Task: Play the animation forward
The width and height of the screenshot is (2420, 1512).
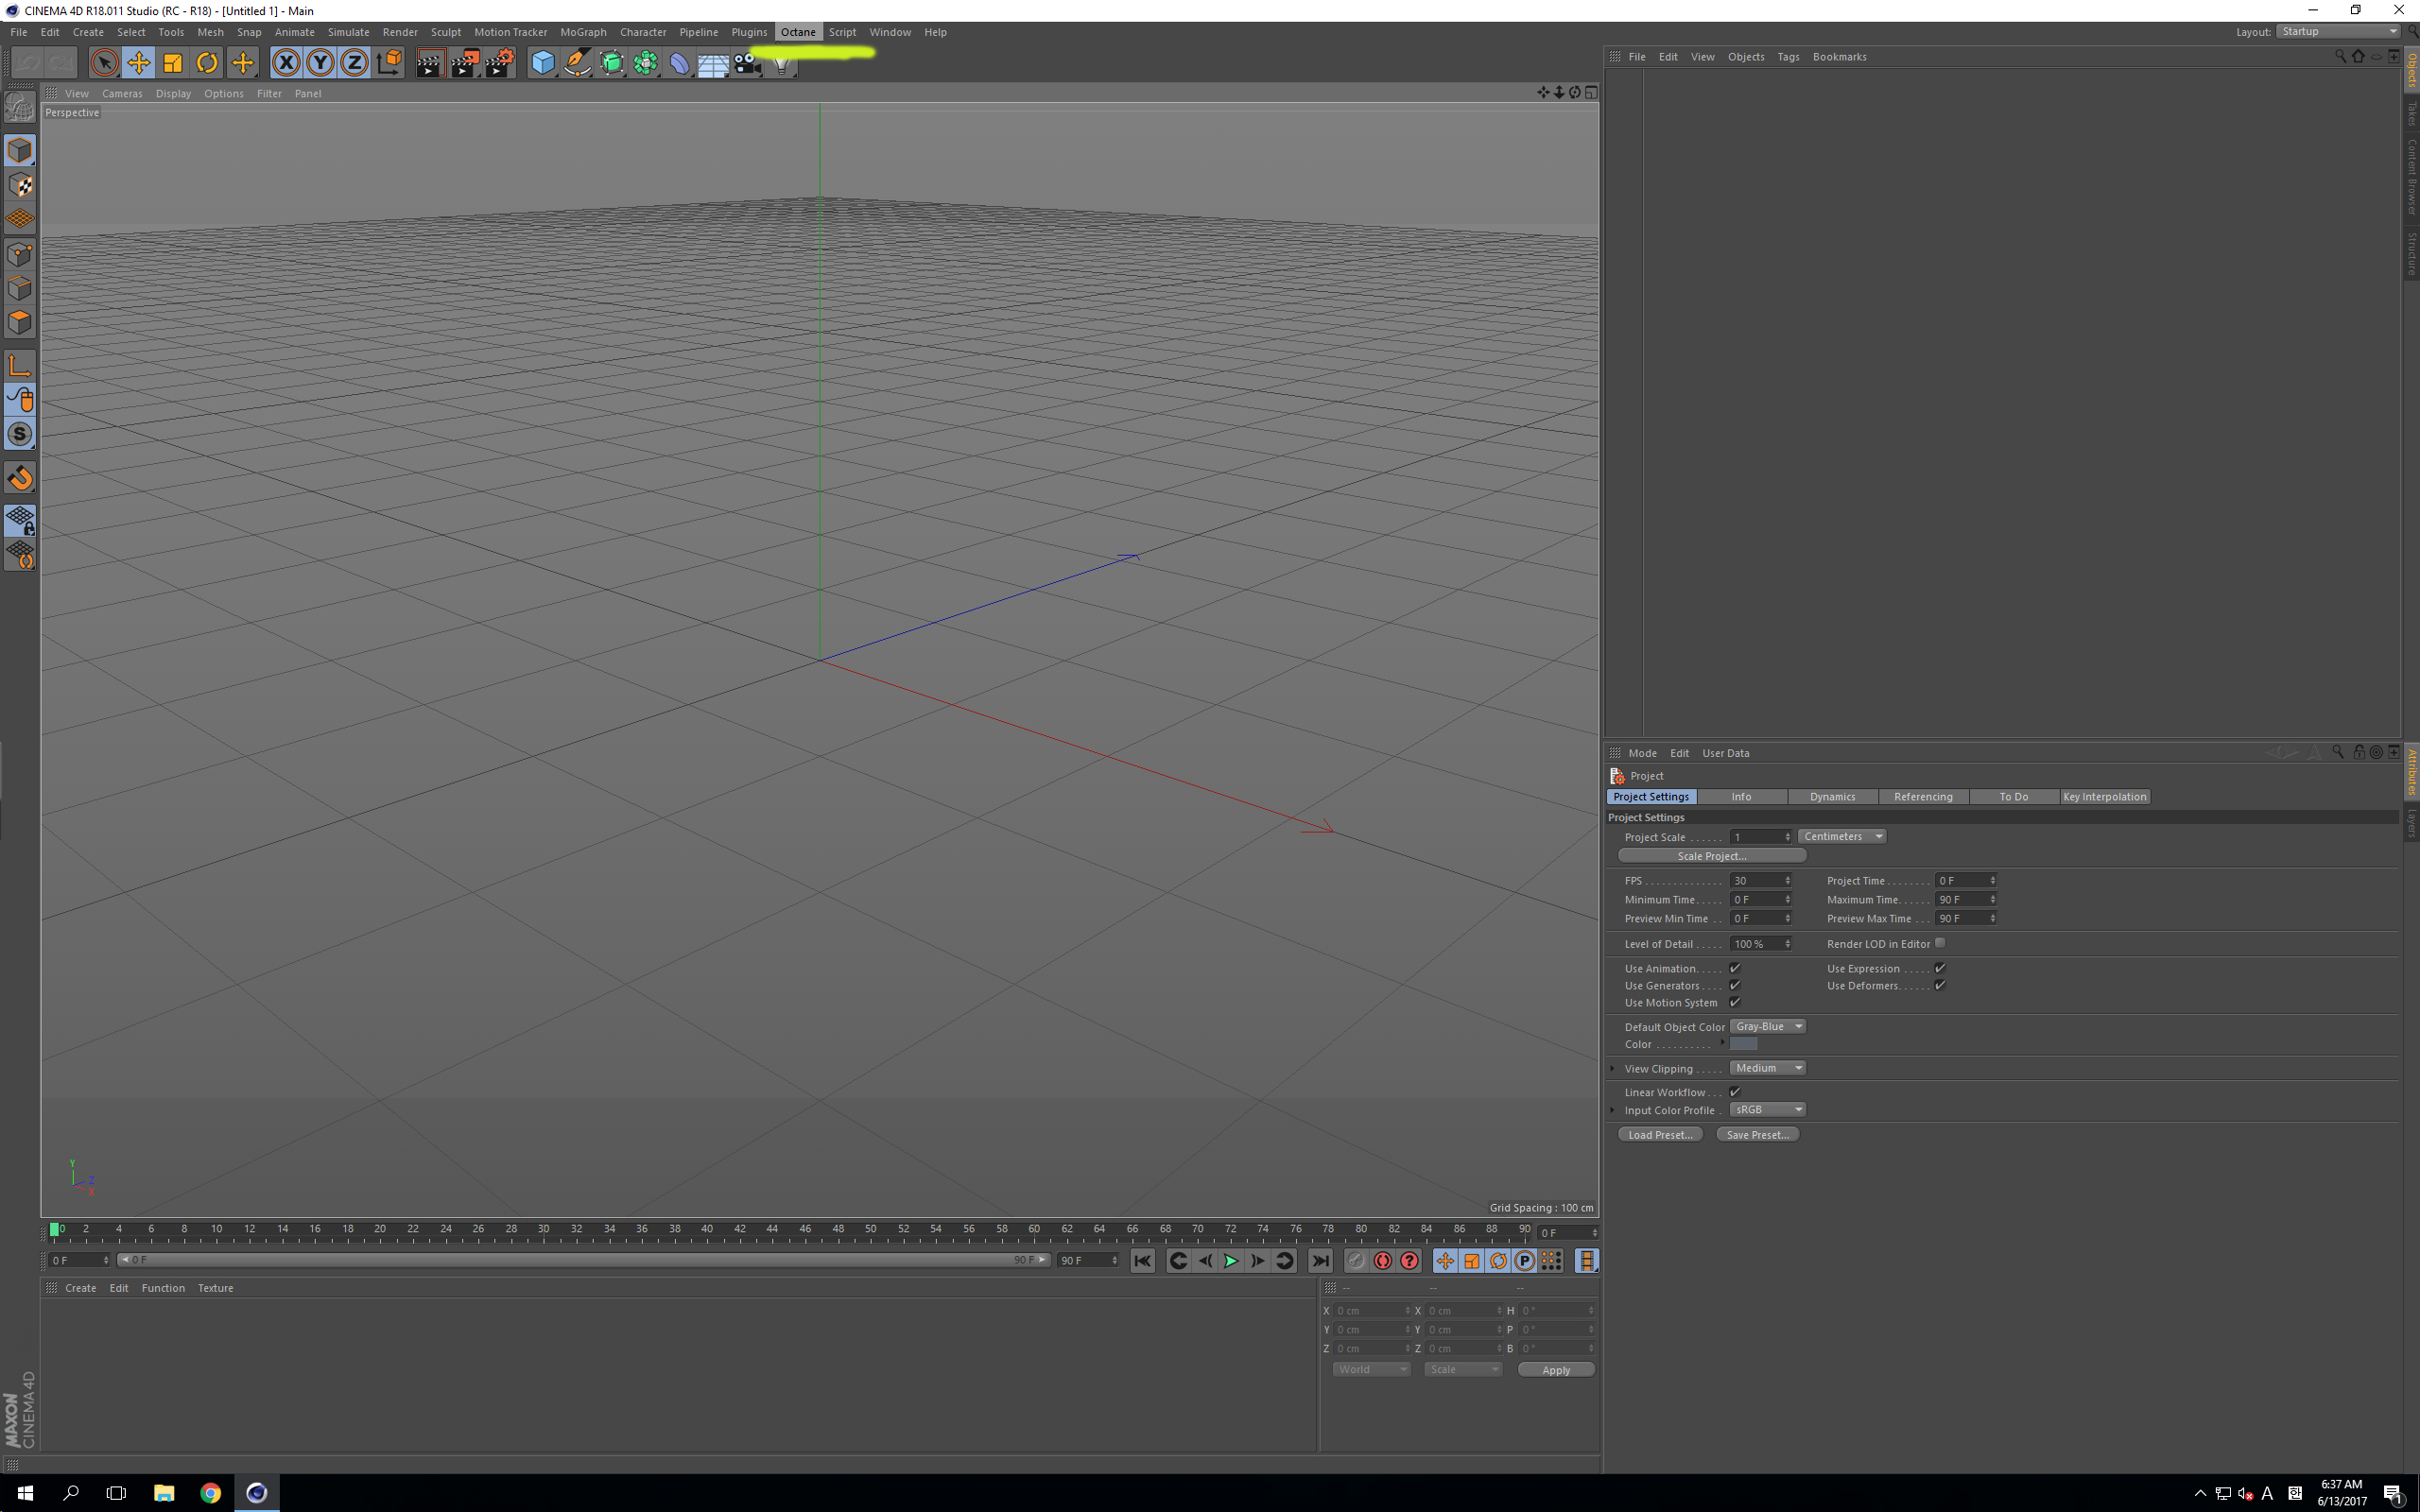Action: pos(1231,1261)
